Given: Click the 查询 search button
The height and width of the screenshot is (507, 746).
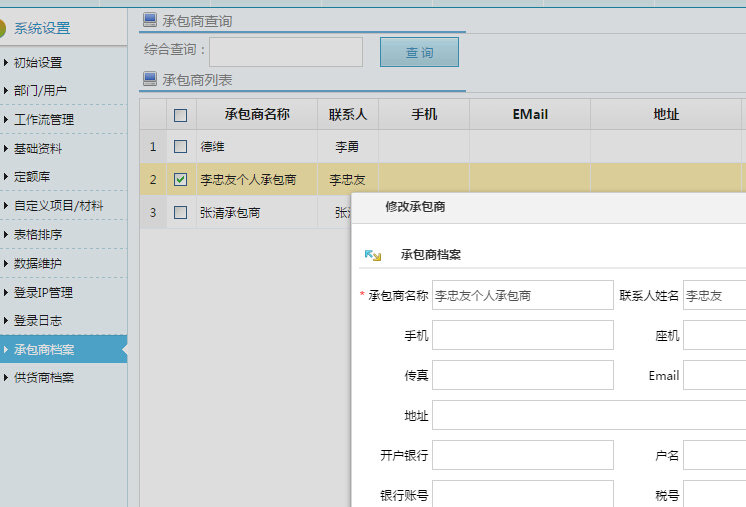Looking at the screenshot, I should (419, 52).
